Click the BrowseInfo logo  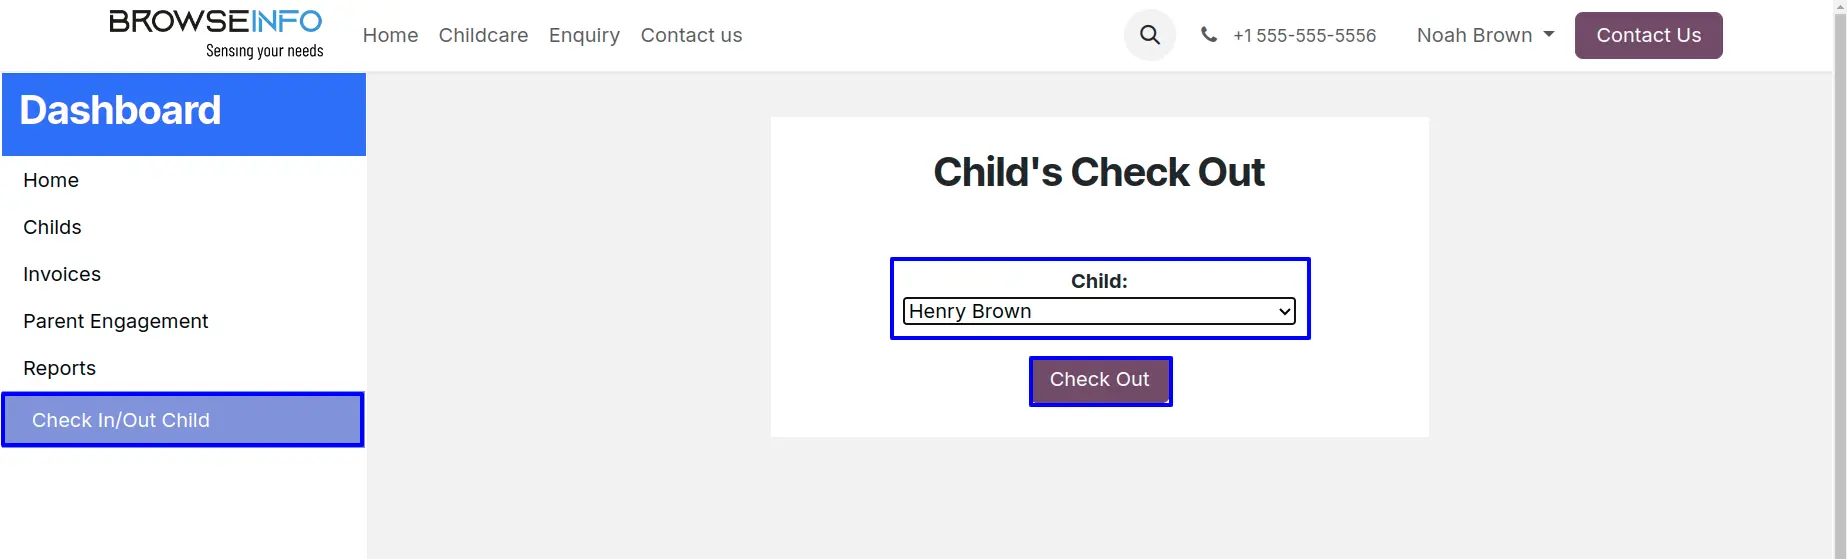(x=216, y=34)
